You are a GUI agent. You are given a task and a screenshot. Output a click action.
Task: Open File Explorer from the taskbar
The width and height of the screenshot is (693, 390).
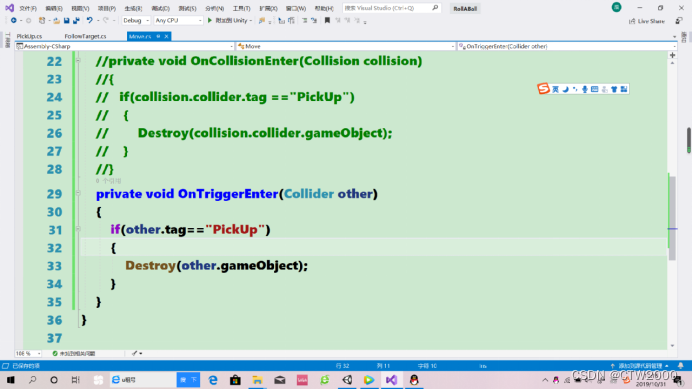[257, 380]
